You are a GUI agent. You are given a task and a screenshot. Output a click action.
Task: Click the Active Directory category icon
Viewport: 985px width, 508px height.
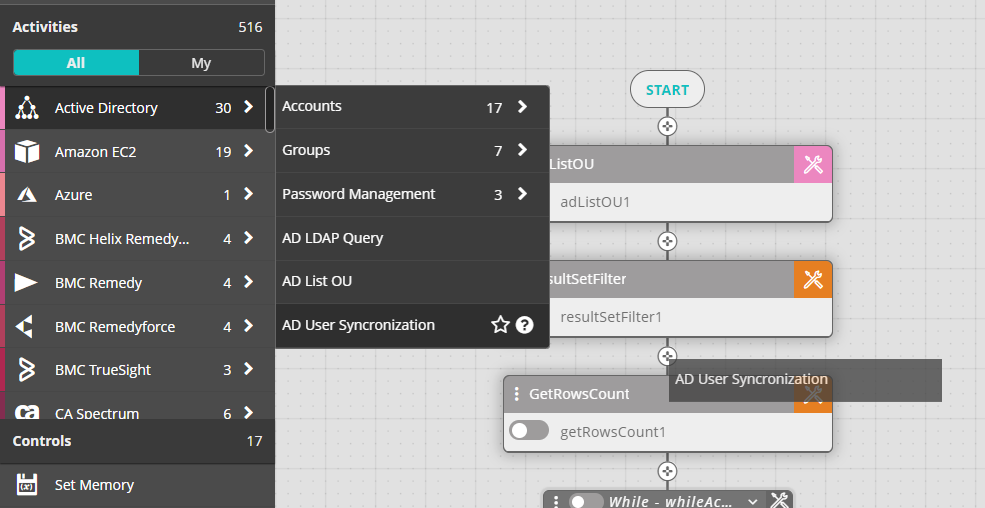click(x=26, y=108)
